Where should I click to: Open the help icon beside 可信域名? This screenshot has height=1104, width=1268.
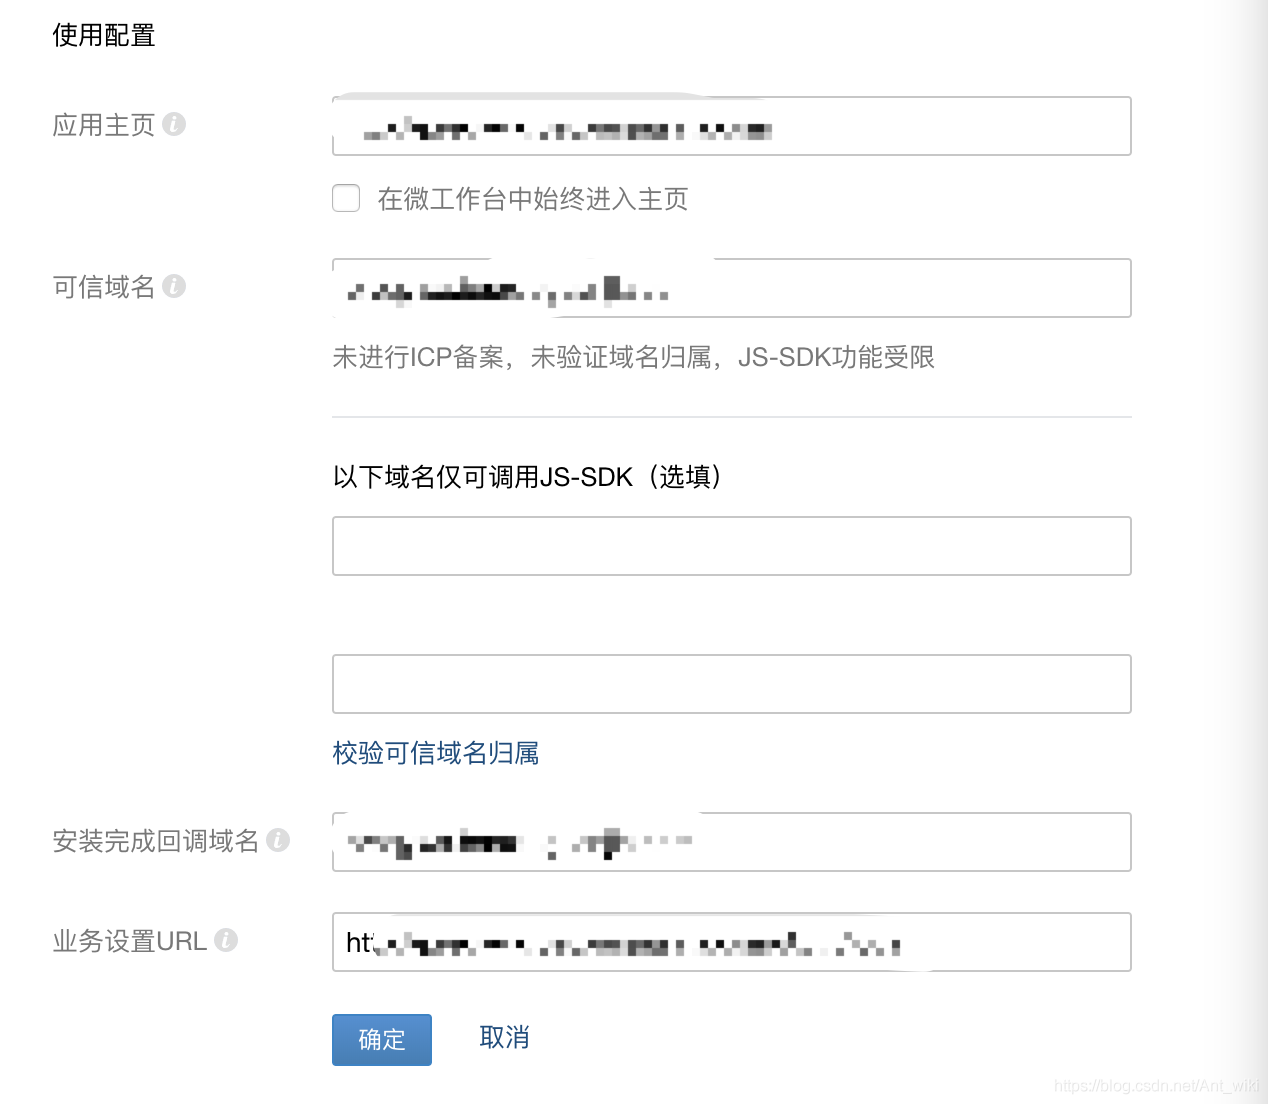click(x=174, y=286)
